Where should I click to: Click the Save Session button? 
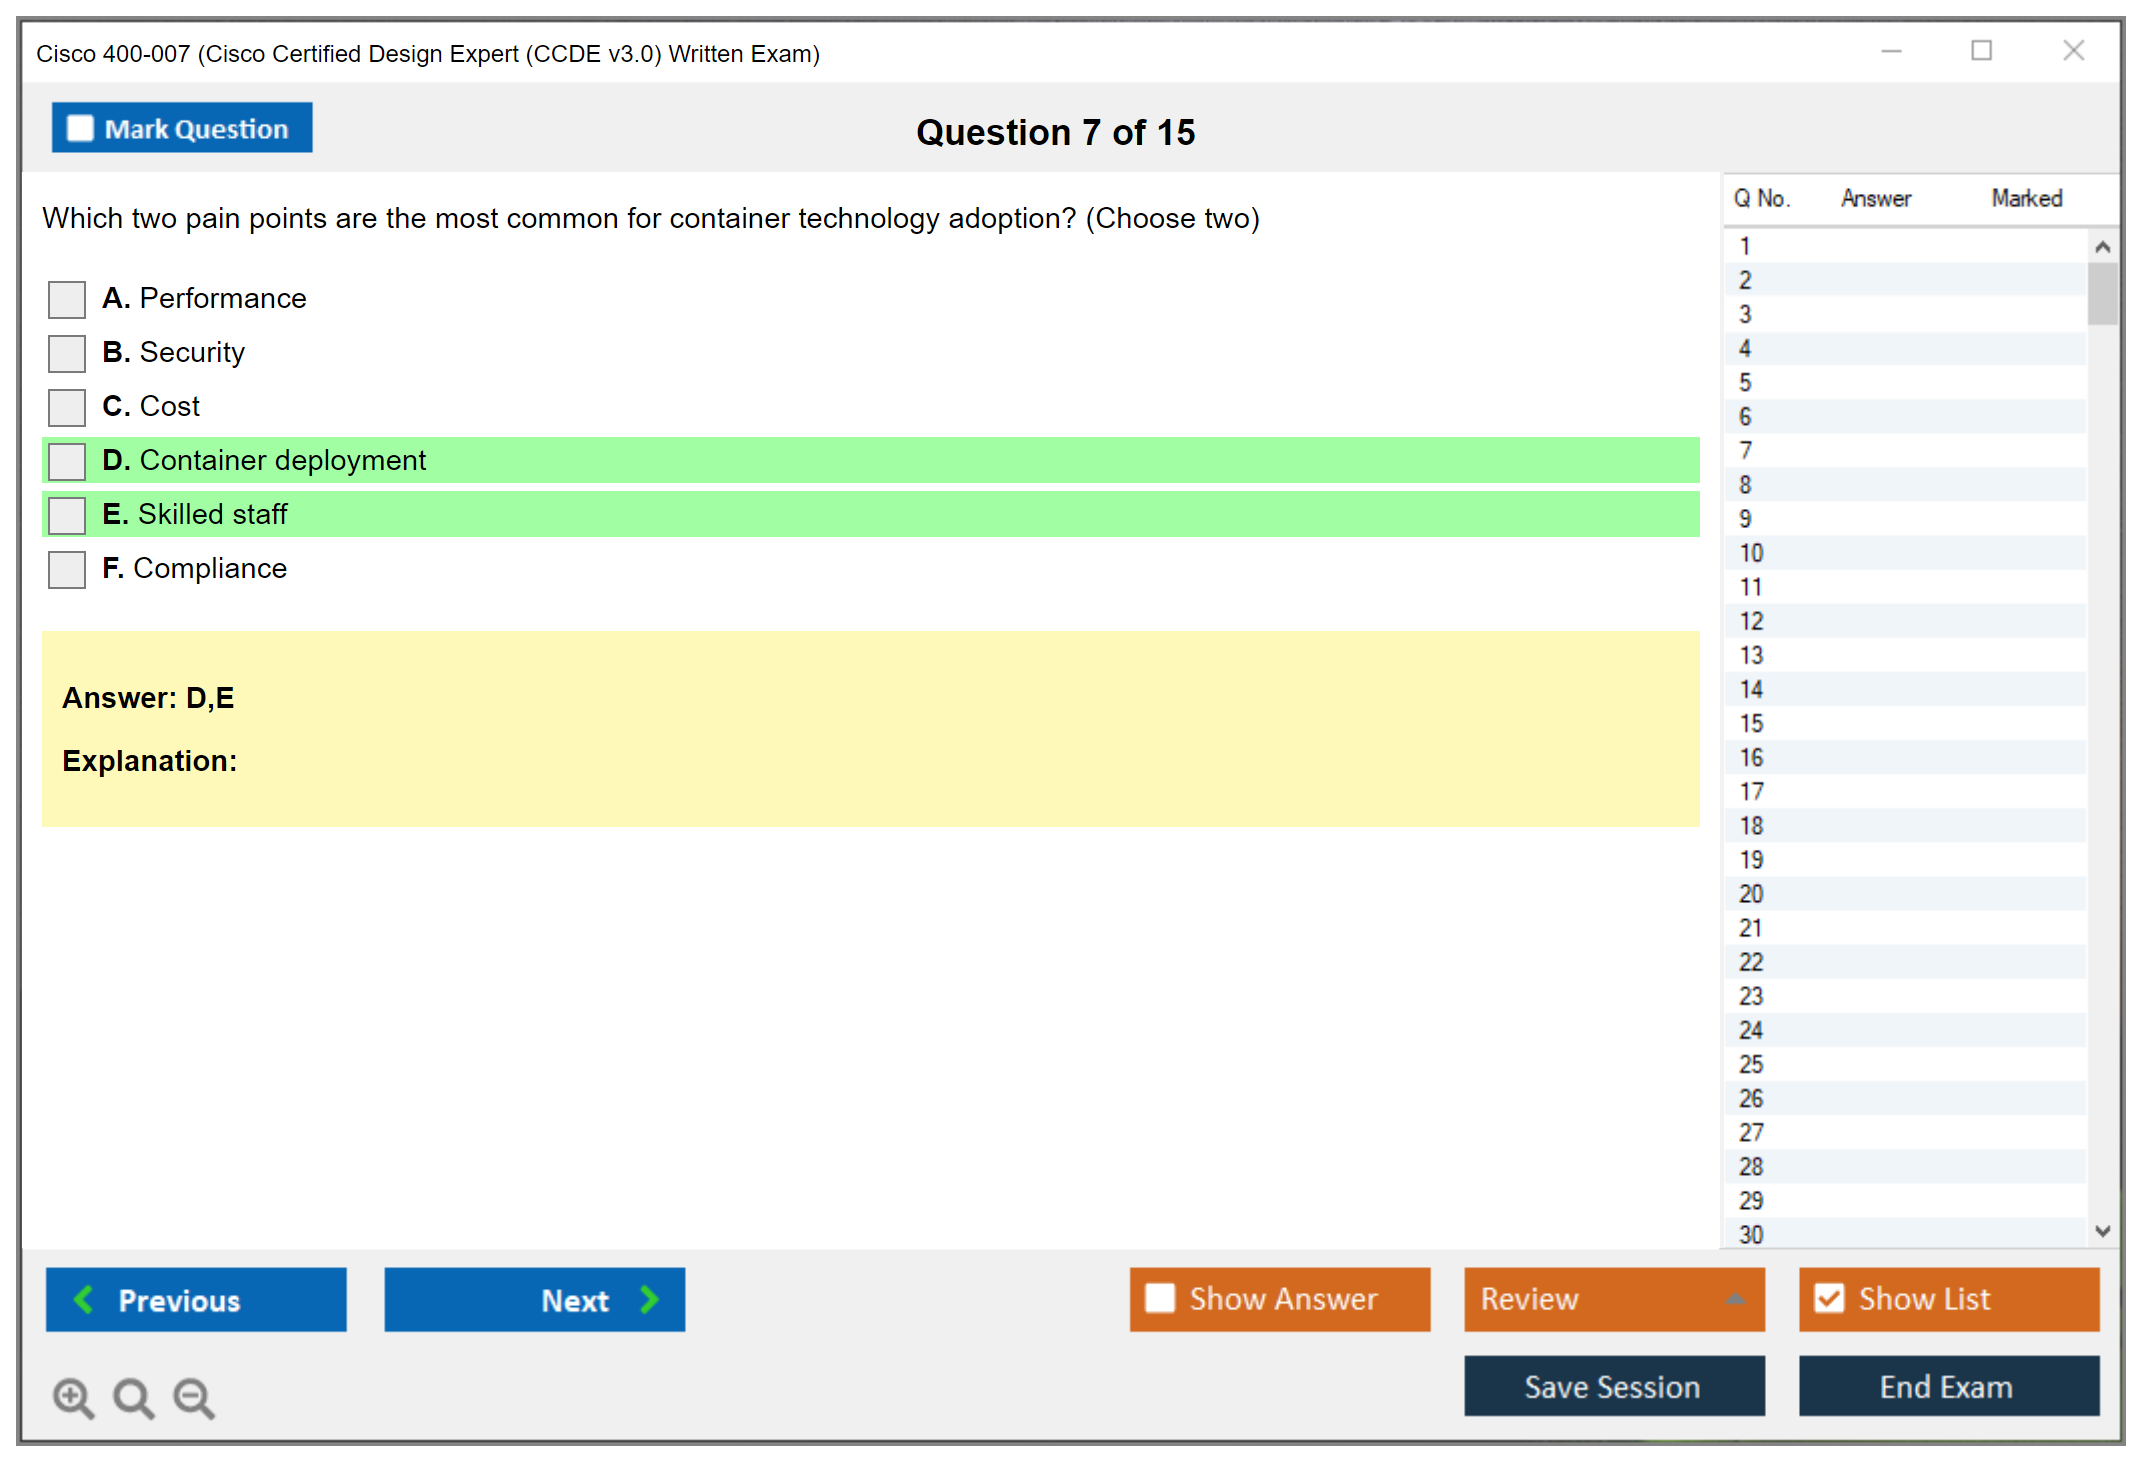pyautogui.click(x=1613, y=1386)
